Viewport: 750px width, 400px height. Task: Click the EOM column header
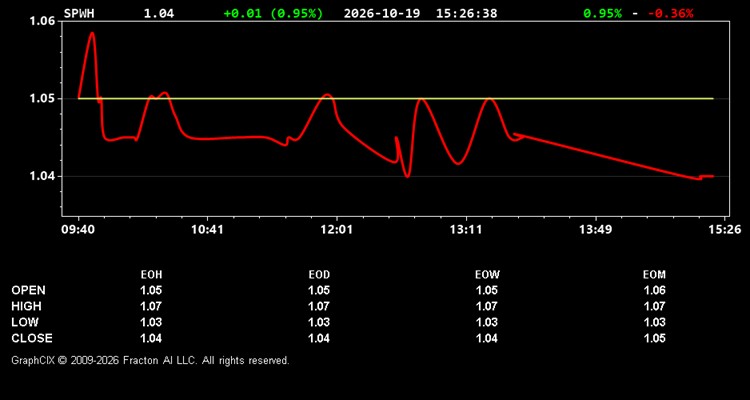tap(654, 275)
